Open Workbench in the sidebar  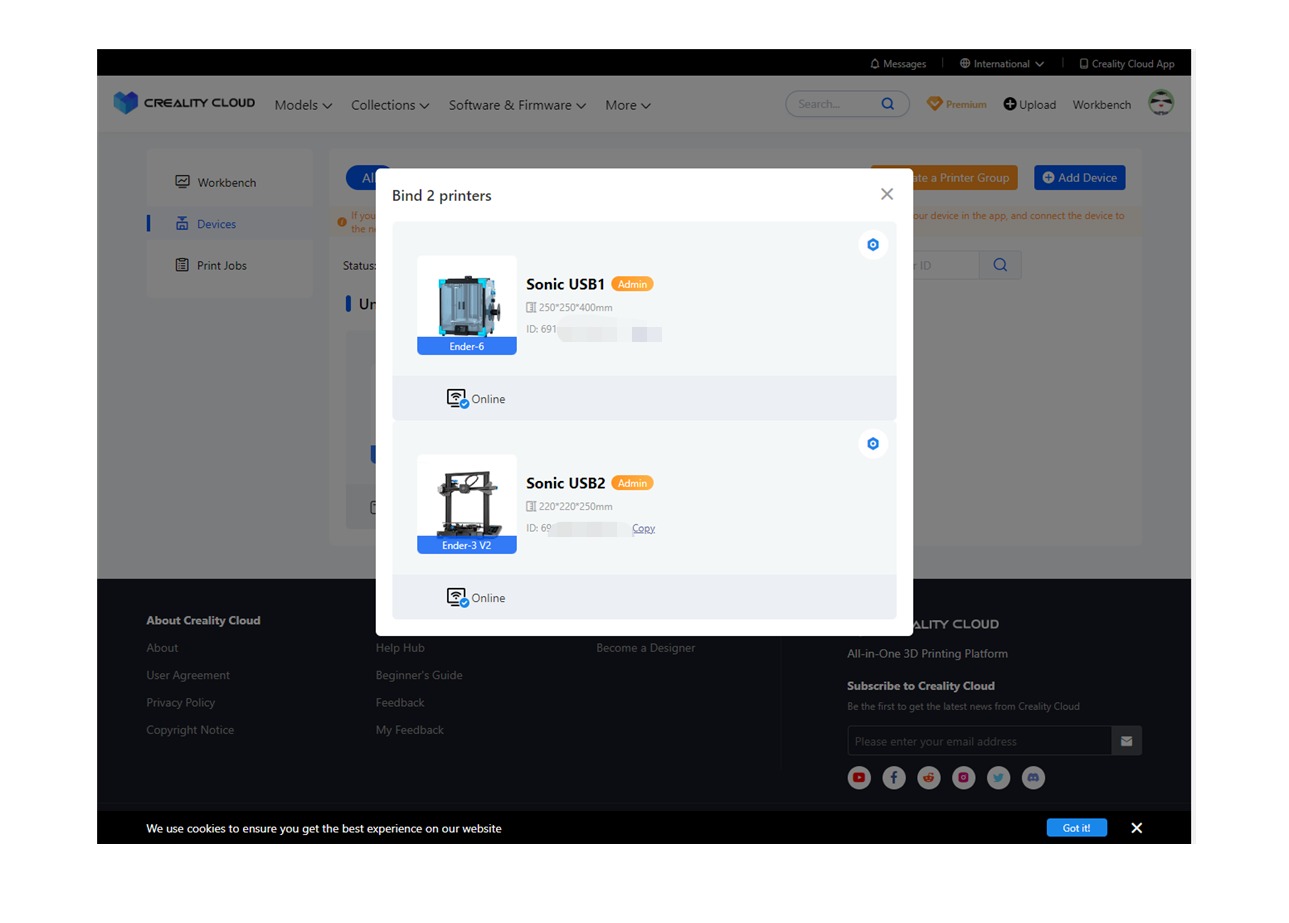click(226, 183)
